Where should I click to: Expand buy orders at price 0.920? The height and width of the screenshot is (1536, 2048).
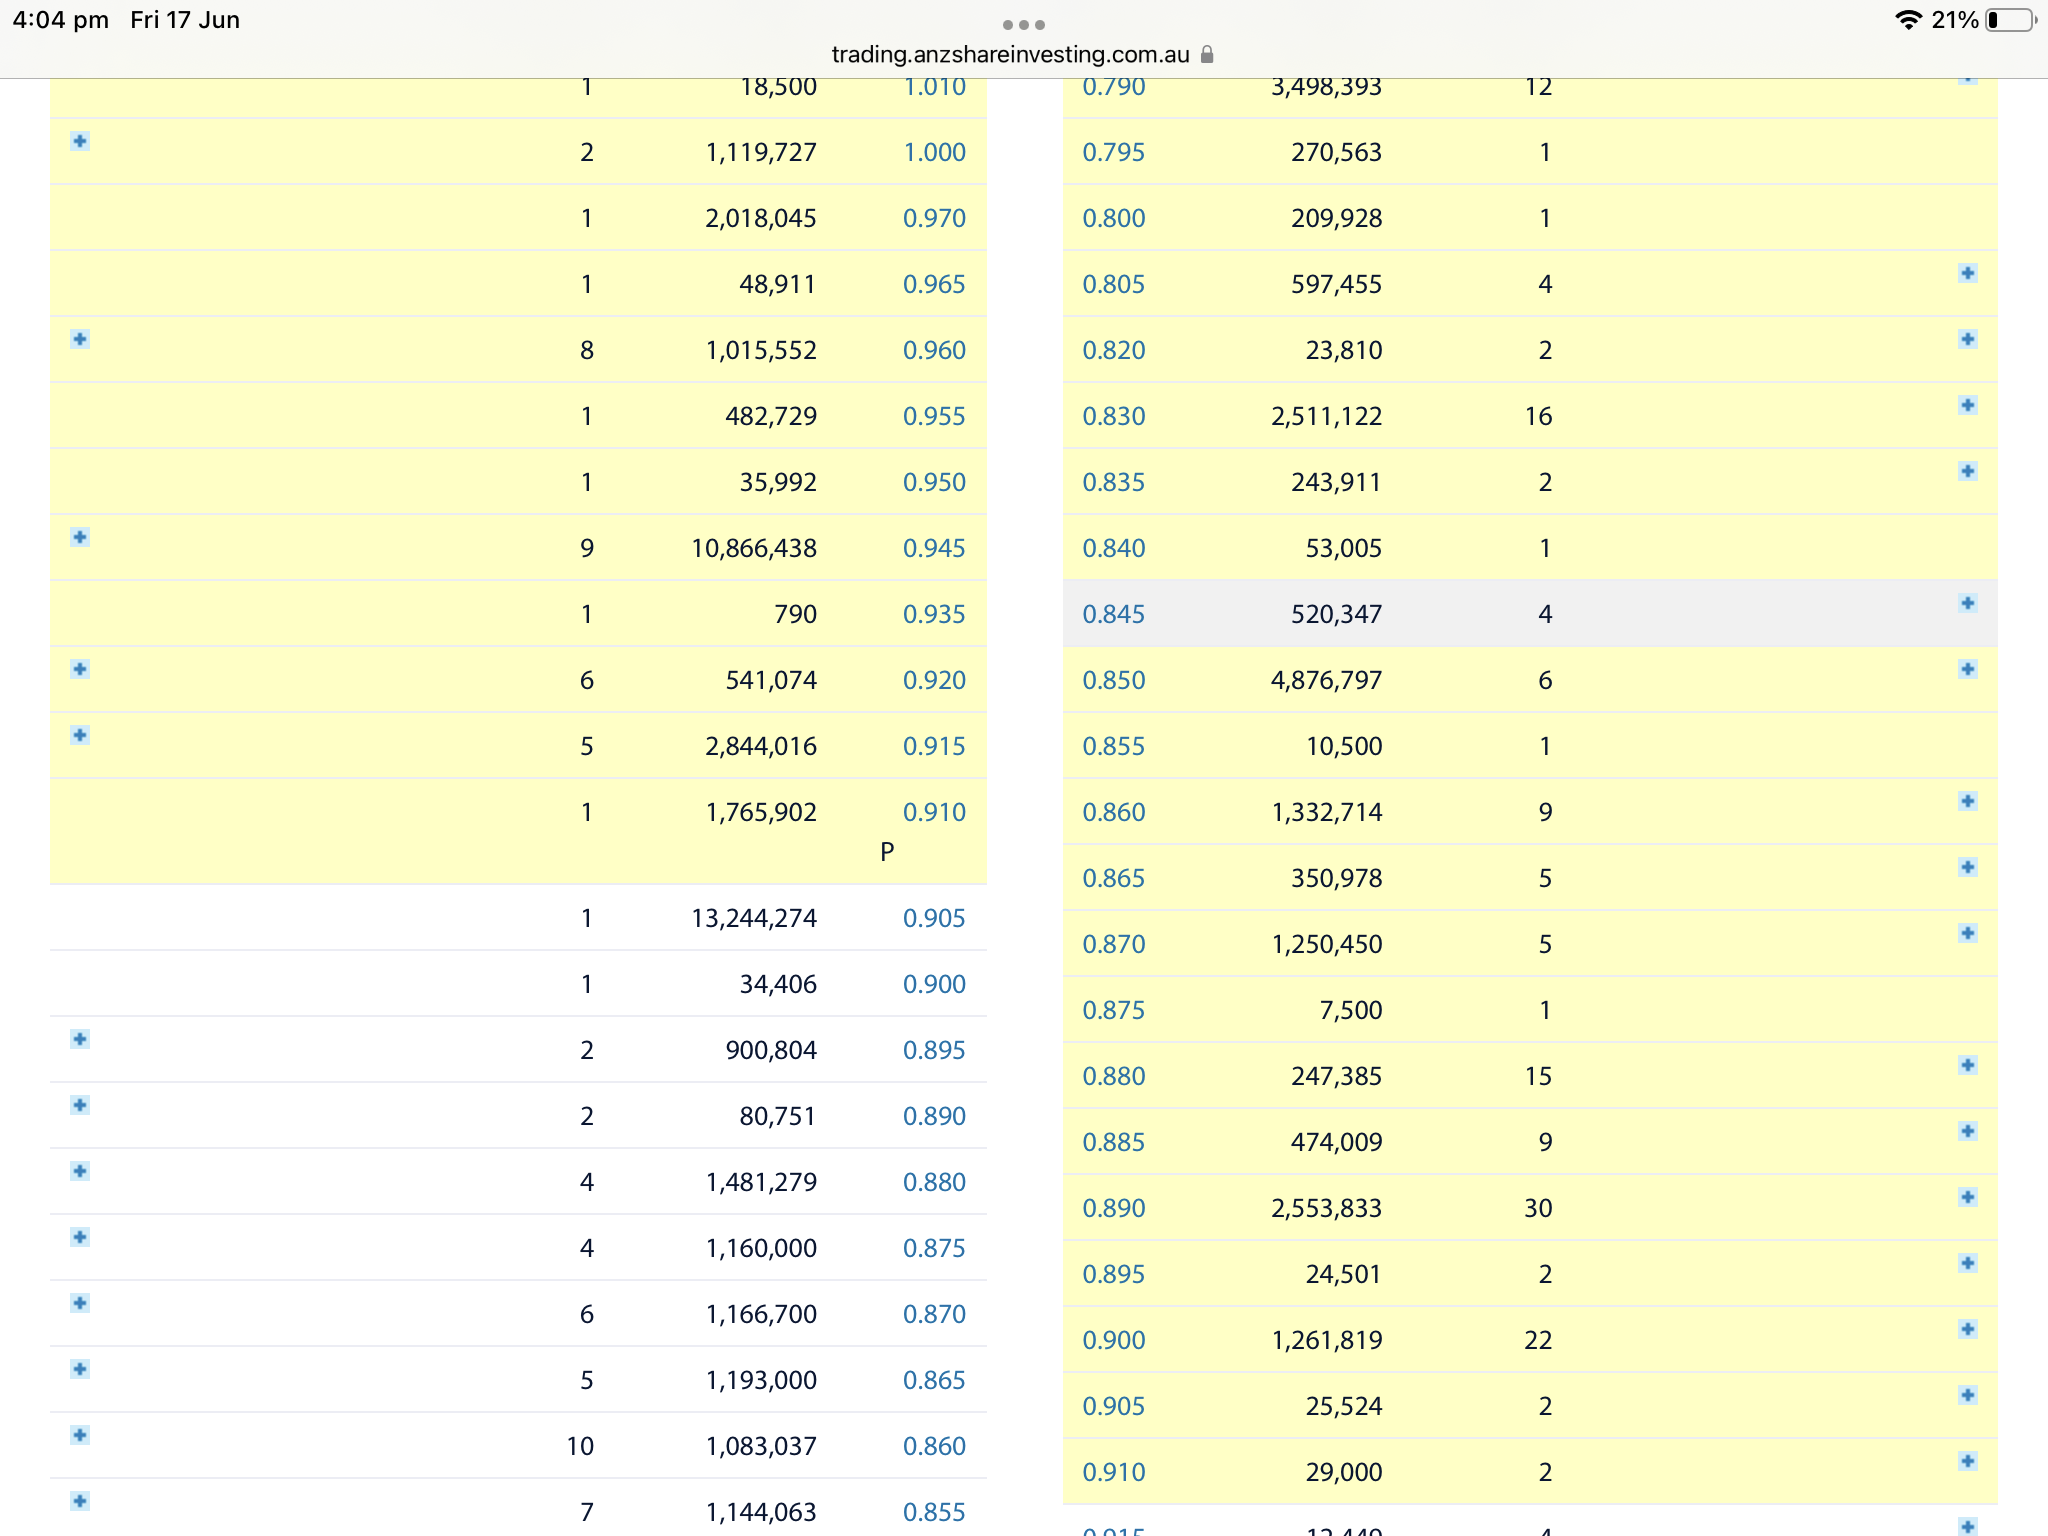(x=80, y=669)
